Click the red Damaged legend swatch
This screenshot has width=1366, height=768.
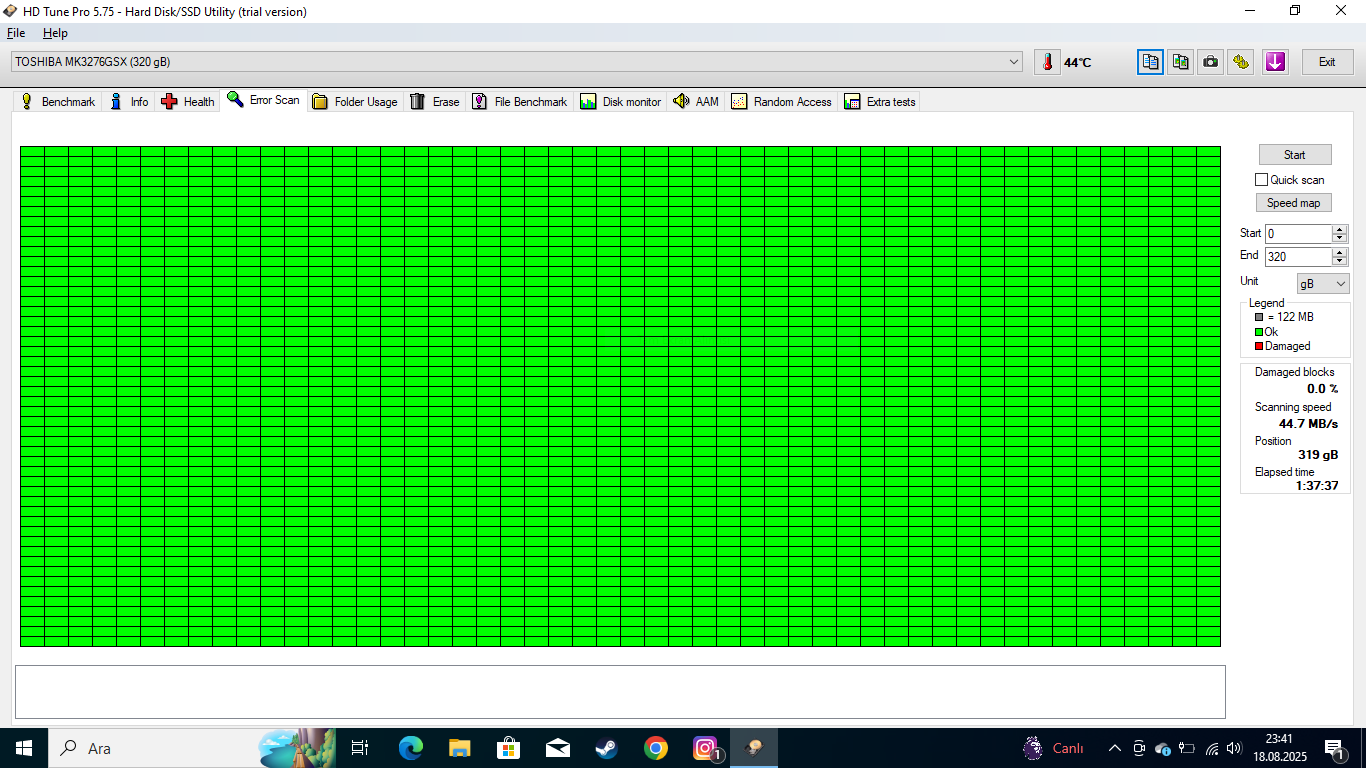(1259, 346)
